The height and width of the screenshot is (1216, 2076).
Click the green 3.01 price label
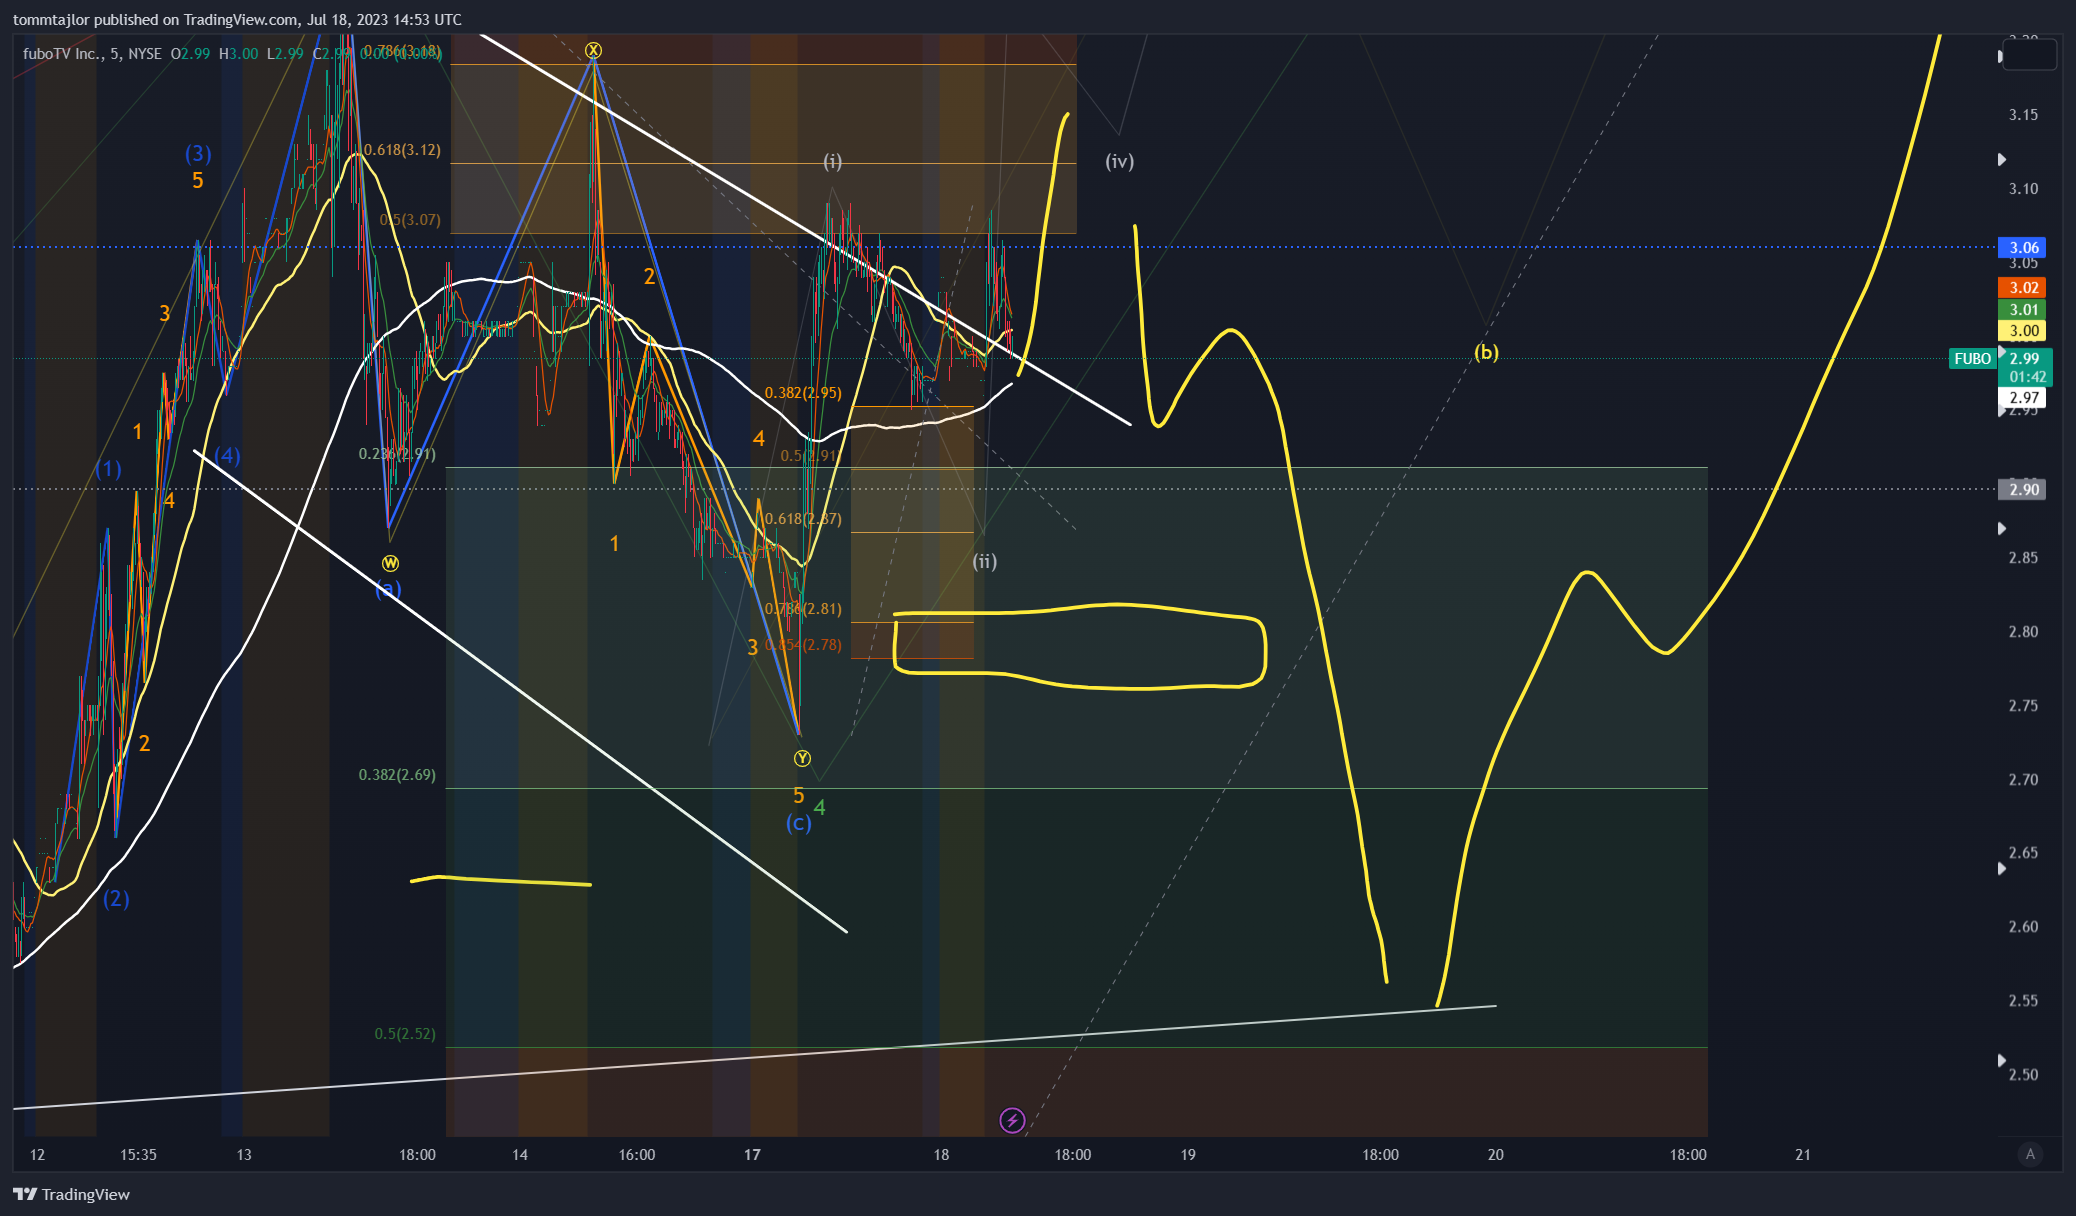tap(2023, 310)
